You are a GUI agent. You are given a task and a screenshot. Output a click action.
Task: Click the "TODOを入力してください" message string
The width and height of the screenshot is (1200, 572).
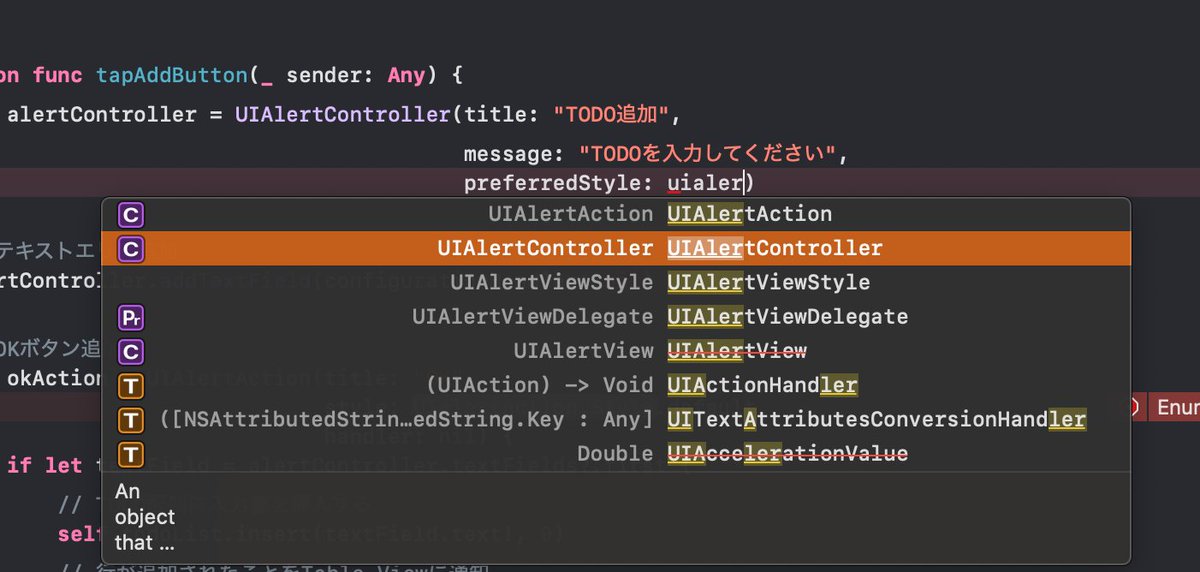click(709, 155)
